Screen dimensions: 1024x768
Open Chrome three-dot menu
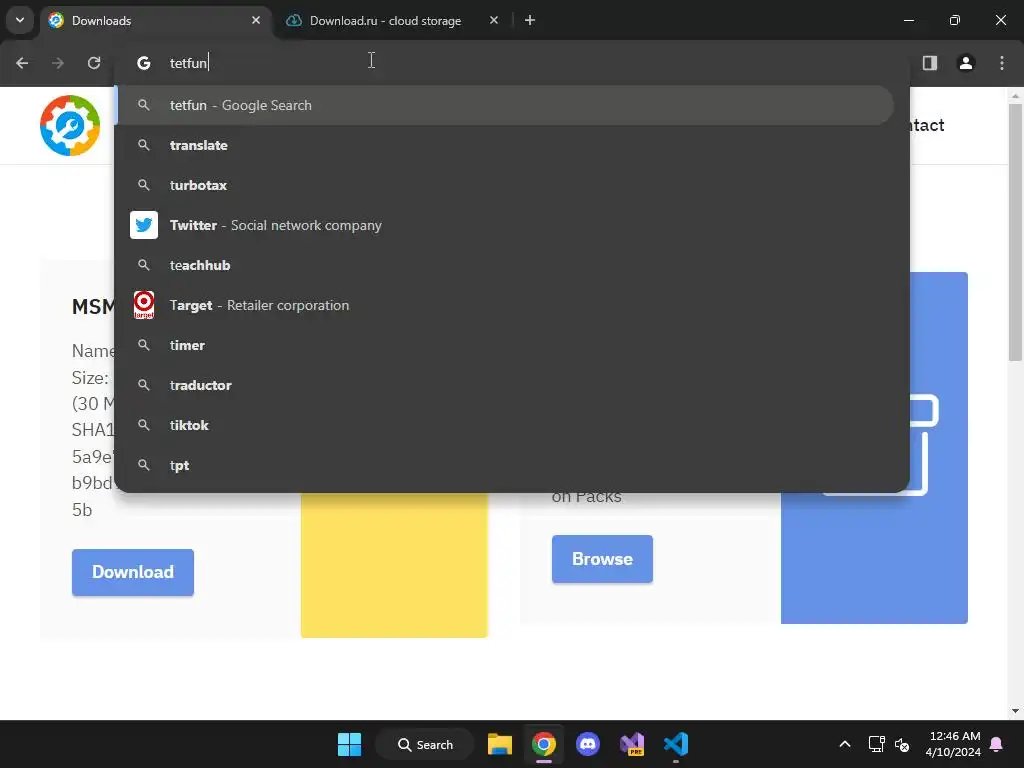(x=1001, y=63)
